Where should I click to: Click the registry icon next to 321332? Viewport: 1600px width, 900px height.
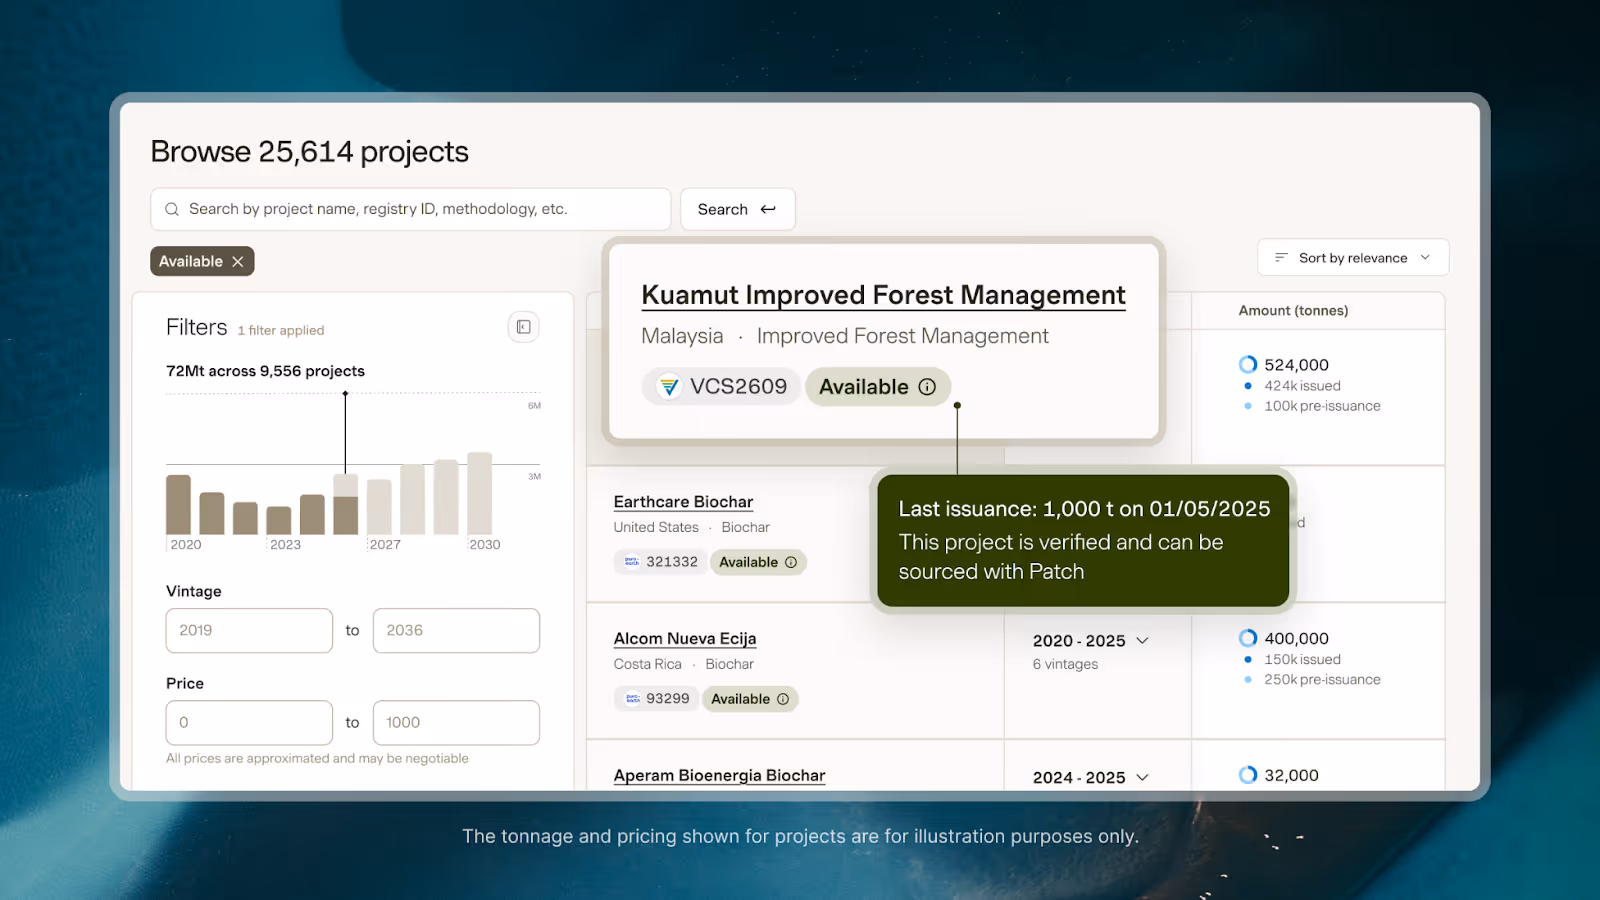632,562
